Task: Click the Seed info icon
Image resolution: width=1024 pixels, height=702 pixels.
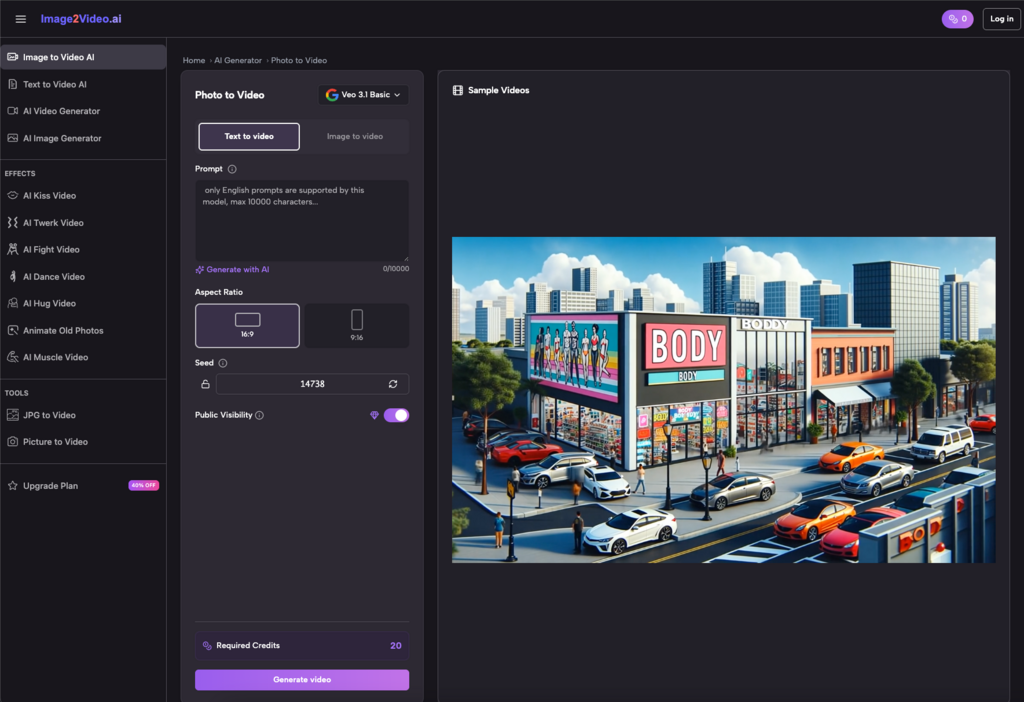Action: click(223, 363)
